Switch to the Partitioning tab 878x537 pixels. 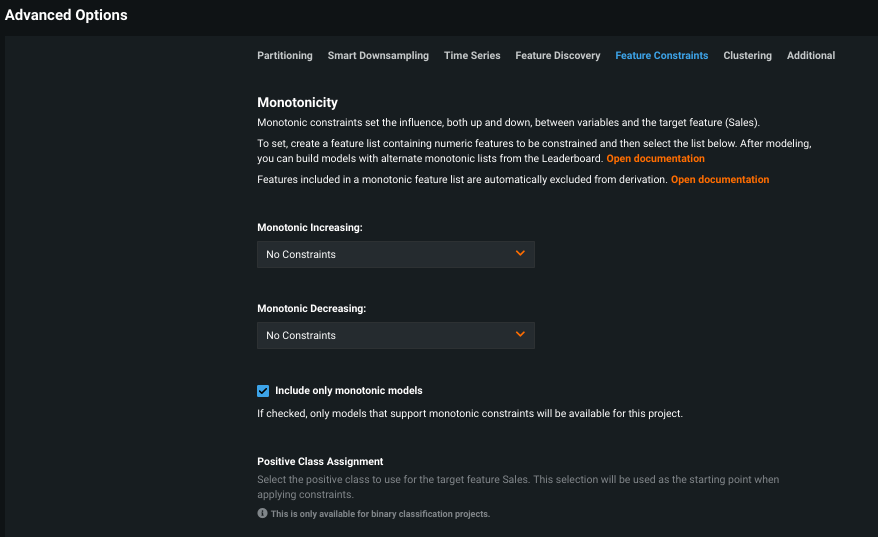(285, 56)
